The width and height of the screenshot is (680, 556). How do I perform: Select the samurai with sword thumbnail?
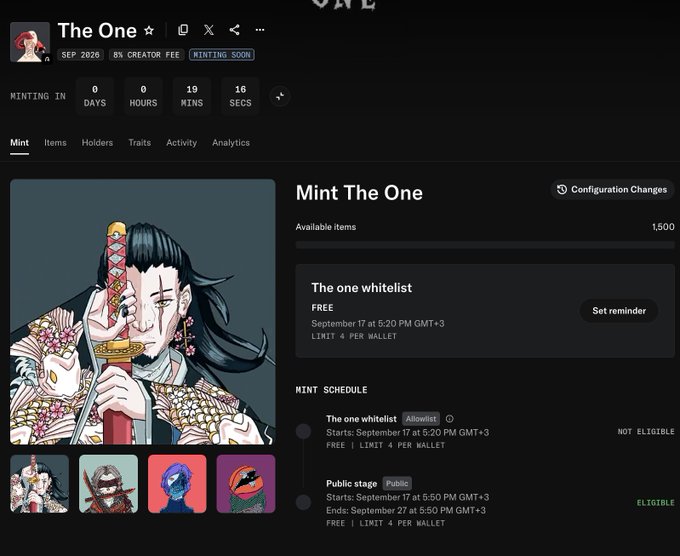coord(39,484)
